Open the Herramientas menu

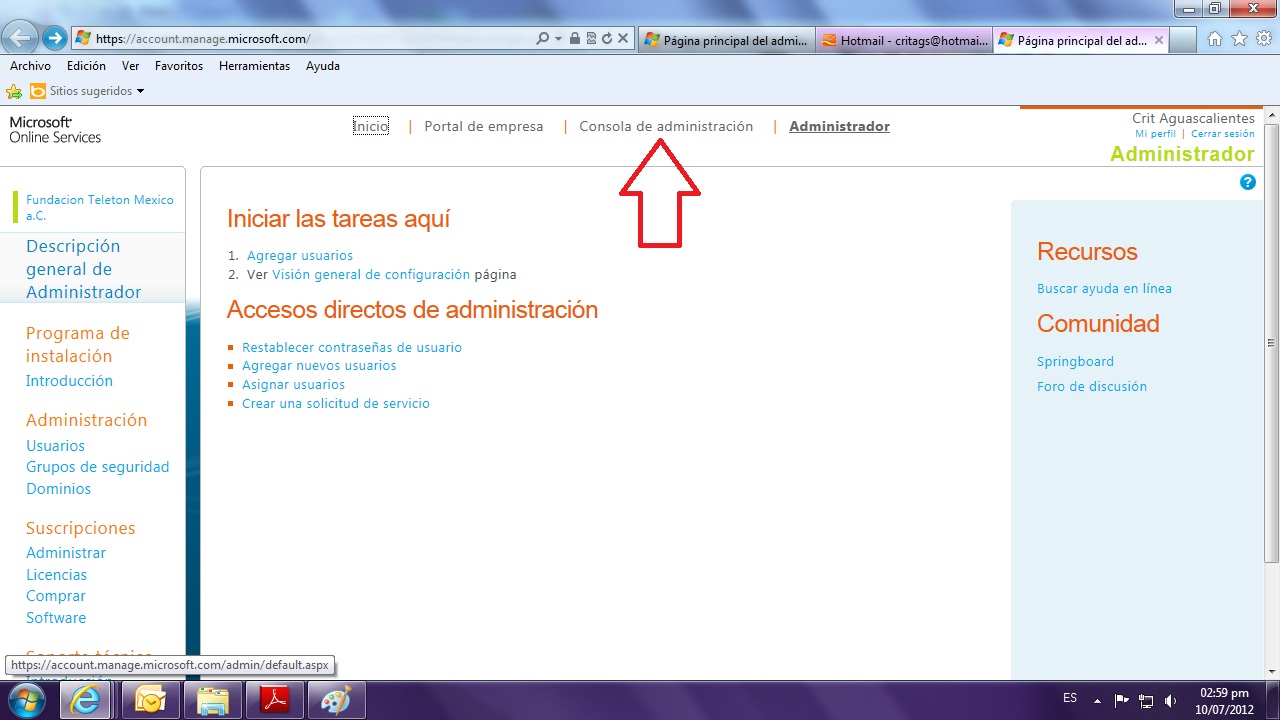pyautogui.click(x=254, y=66)
